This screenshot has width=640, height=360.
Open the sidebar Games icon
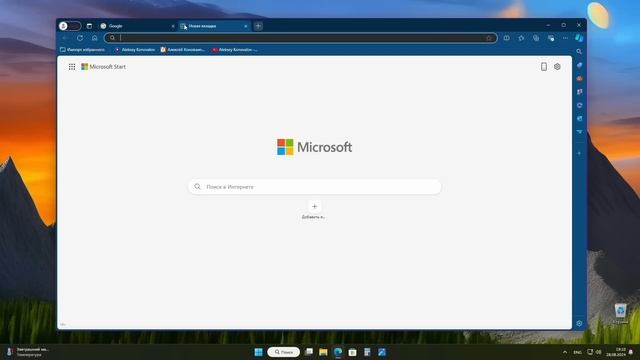(579, 92)
